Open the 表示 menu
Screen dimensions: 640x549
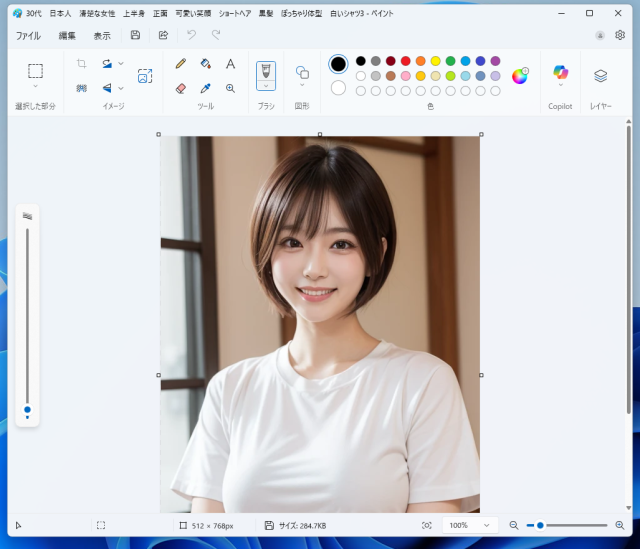102,35
